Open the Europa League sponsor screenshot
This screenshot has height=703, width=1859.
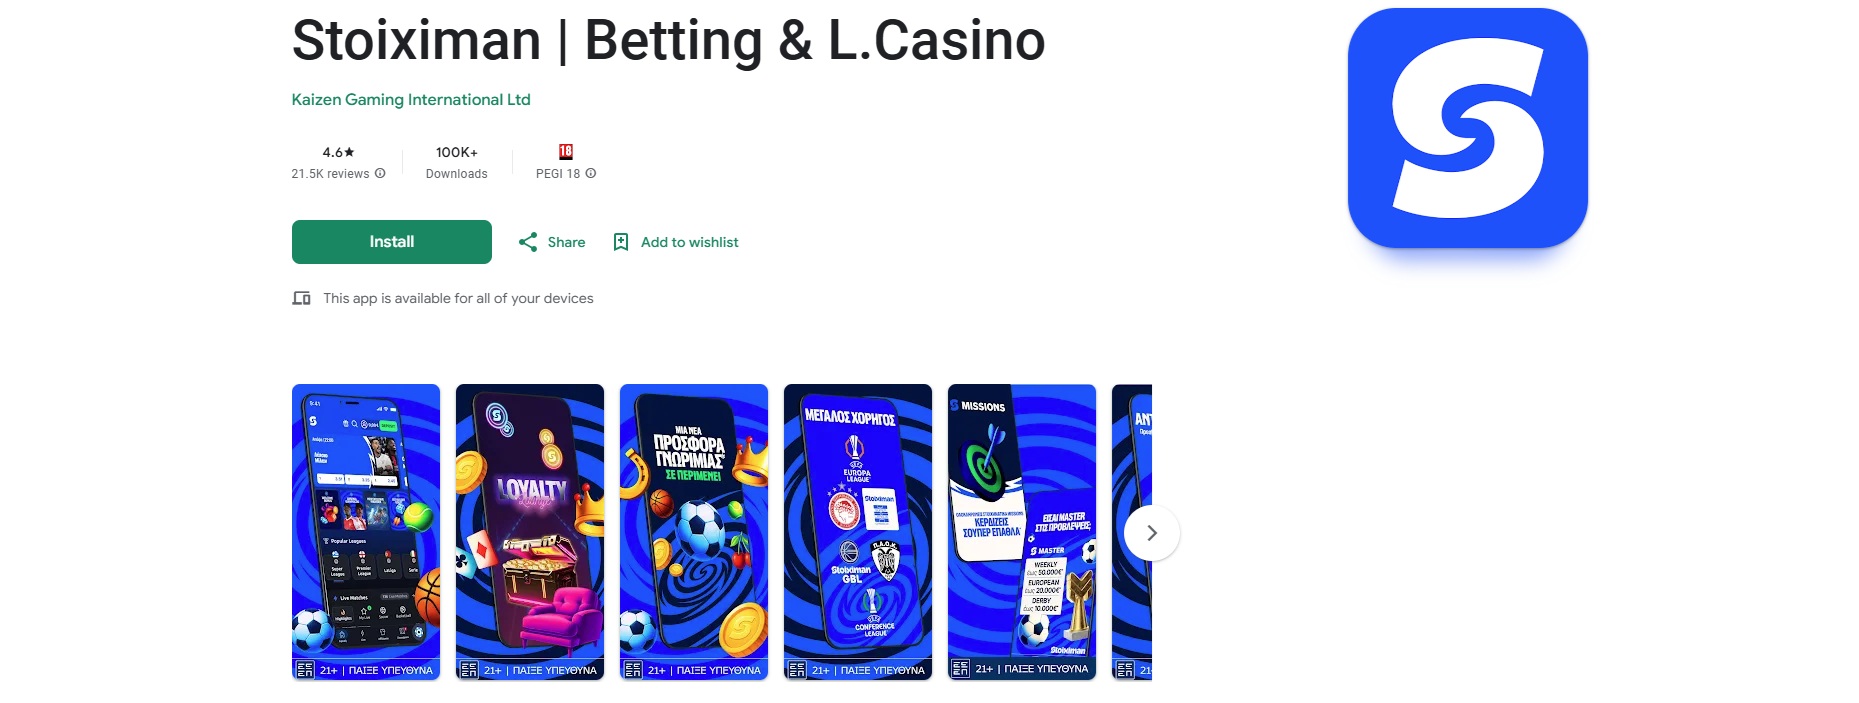(x=858, y=532)
